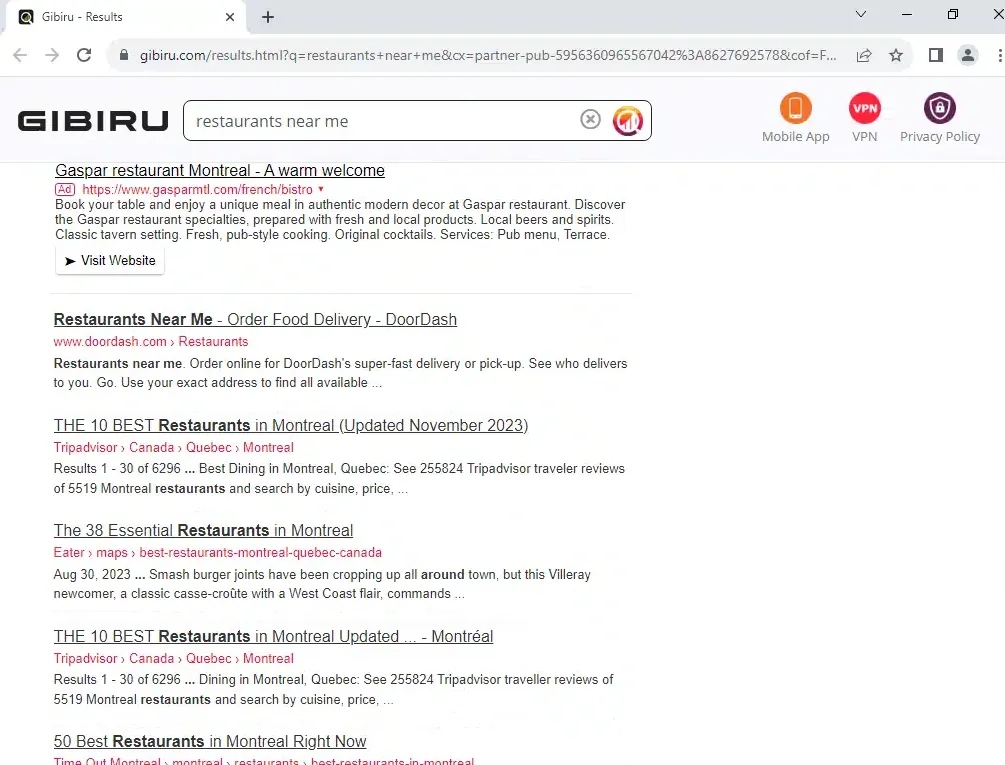
Task: Open Restaurants Near Me DoorDash result
Action: pos(255,319)
